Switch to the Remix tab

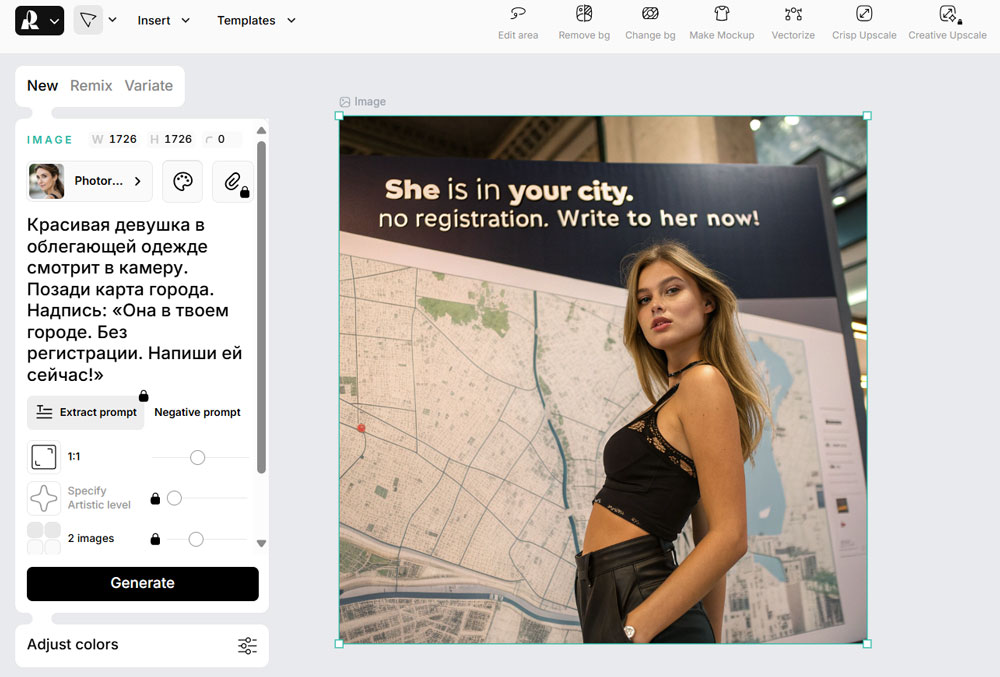tap(91, 86)
